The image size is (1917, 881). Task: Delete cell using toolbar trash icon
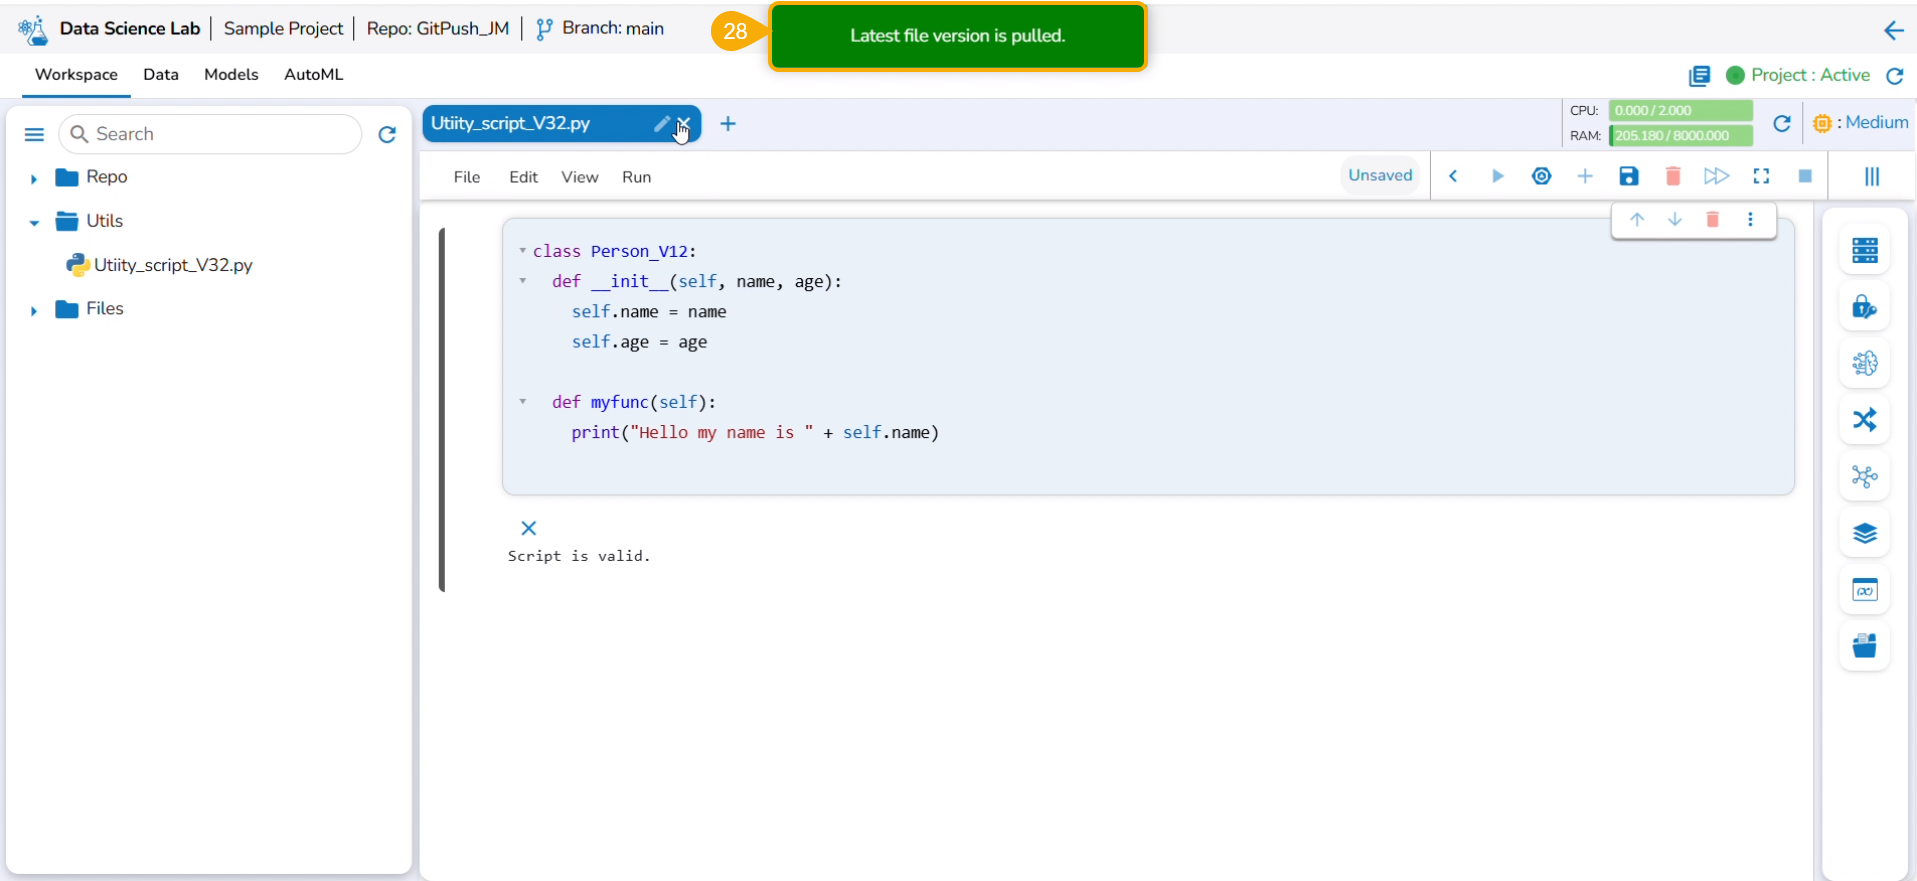coord(1672,177)
